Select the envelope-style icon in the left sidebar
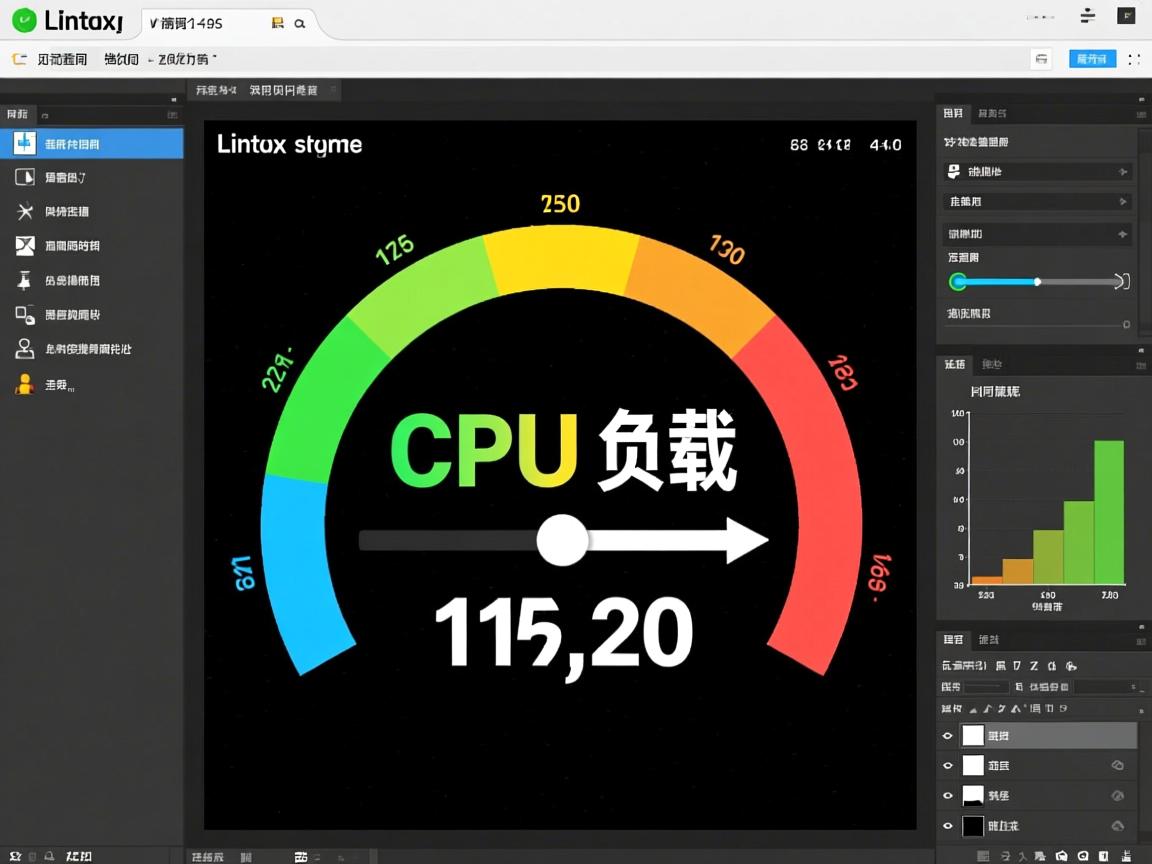Screen dimensions: 1152x864 [x=26, y=245]
